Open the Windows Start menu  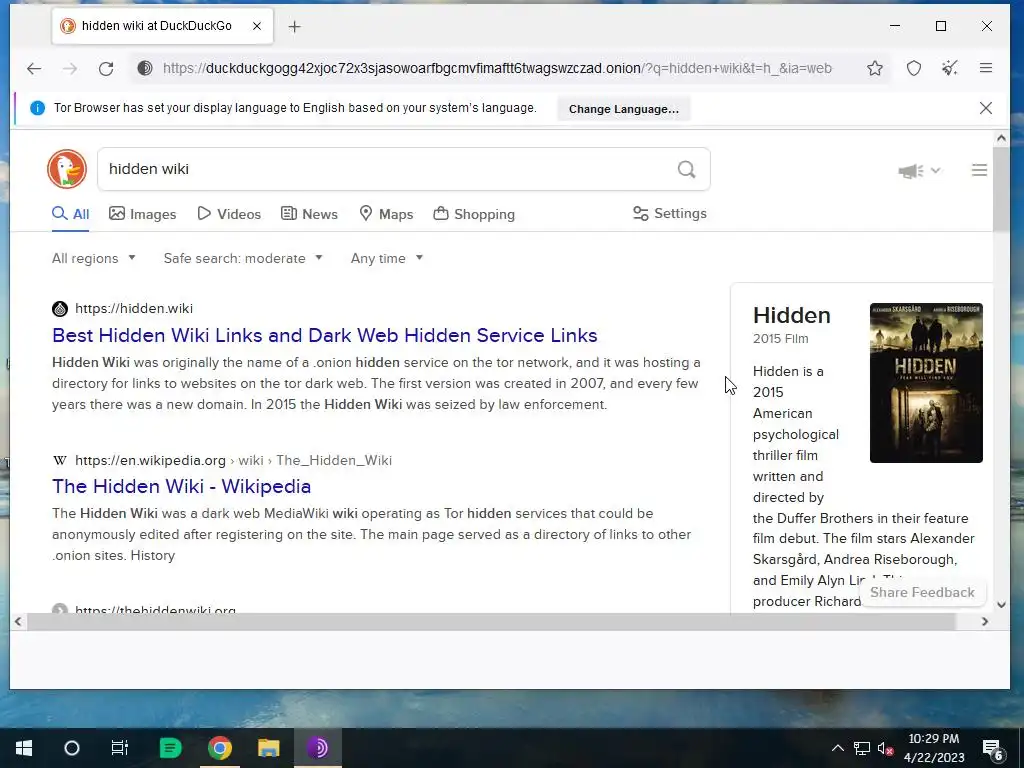coord(24,748)
